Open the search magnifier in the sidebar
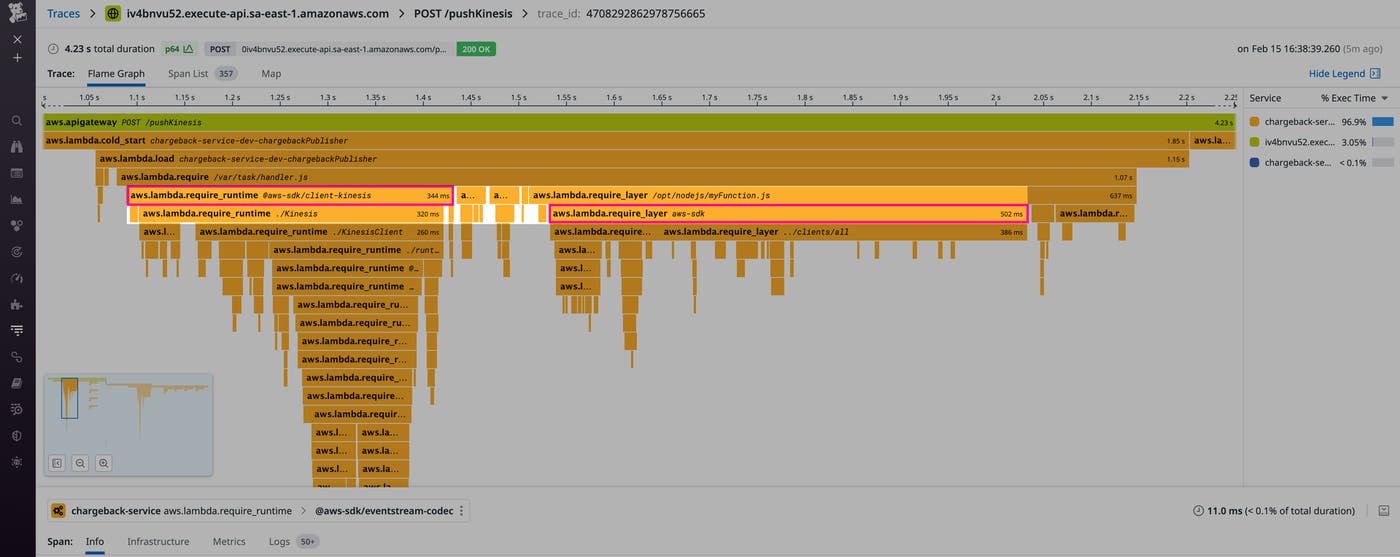This screenshot has height=557, width=1400. coord(17,121)
